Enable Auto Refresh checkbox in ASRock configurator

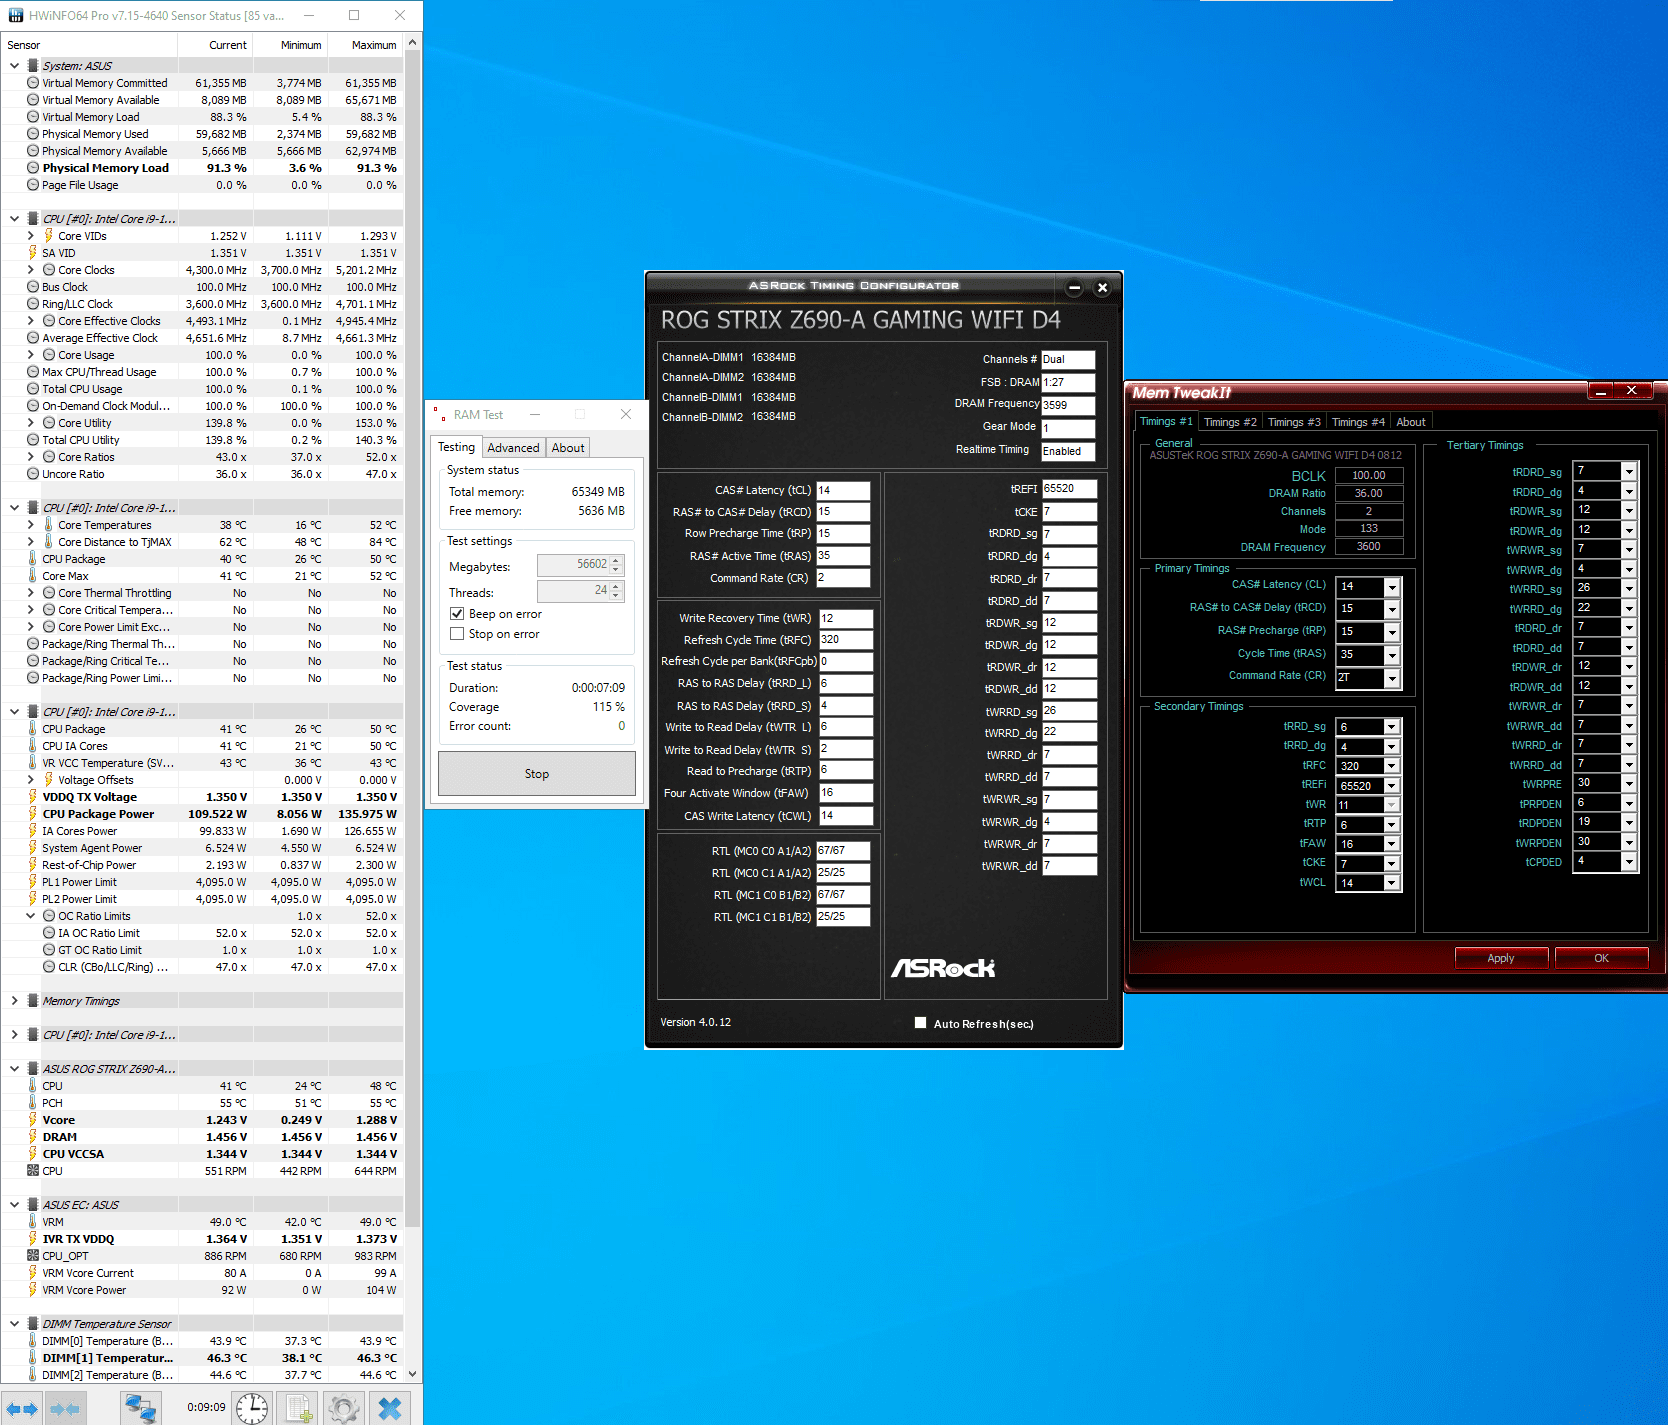(920, 1023)
